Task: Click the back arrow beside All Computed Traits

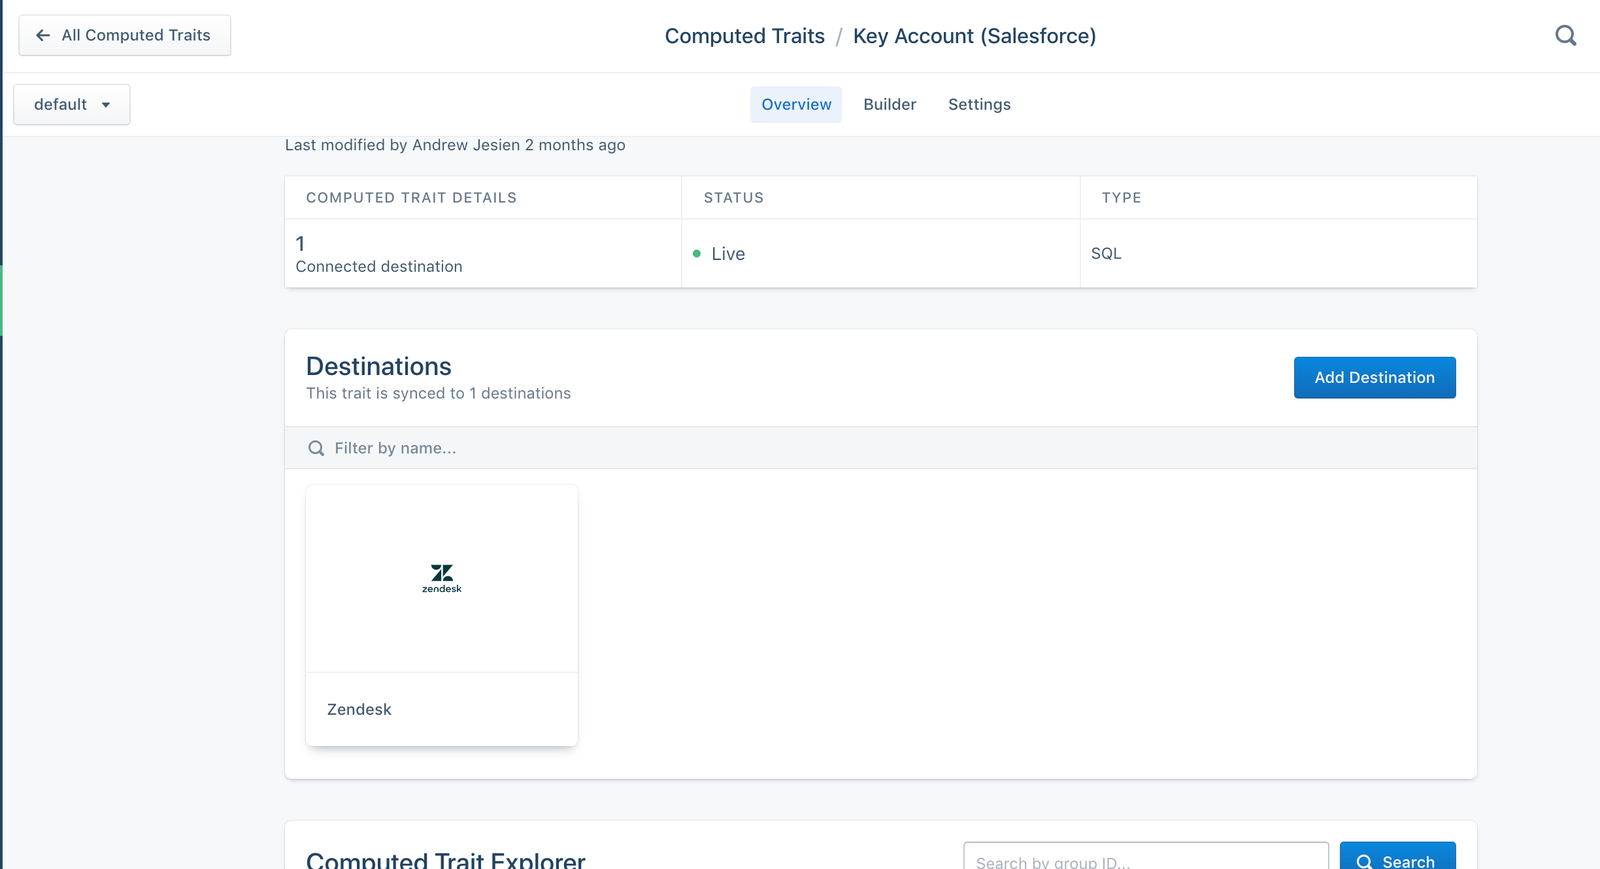Action: (x=43, y=35)
